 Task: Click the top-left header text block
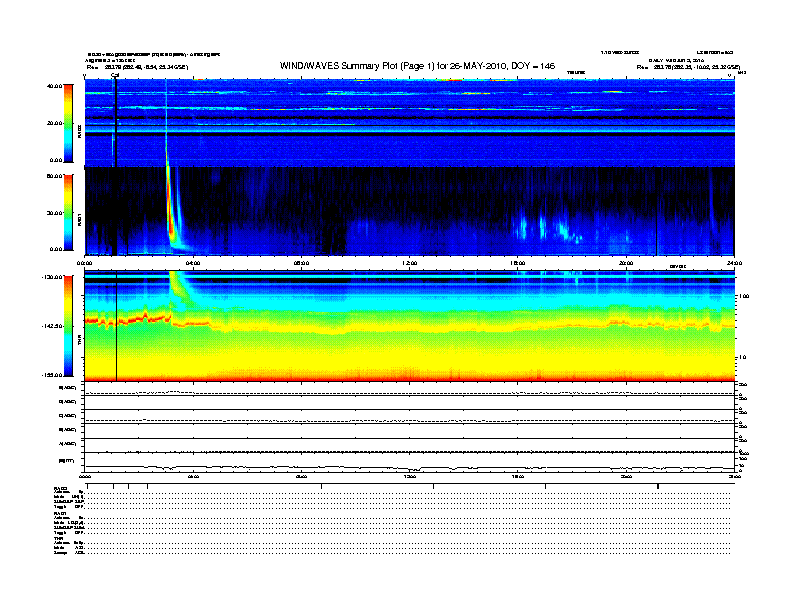(153, 60)
